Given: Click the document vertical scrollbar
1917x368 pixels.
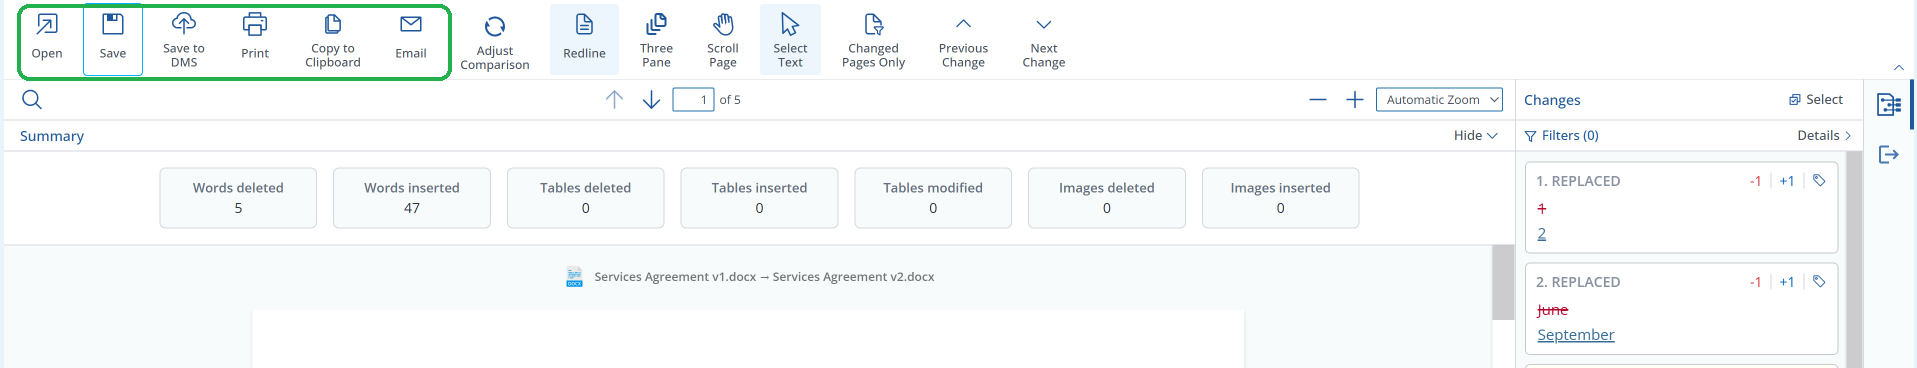Looking at the screenshot, I should [x=1503, y=283].
